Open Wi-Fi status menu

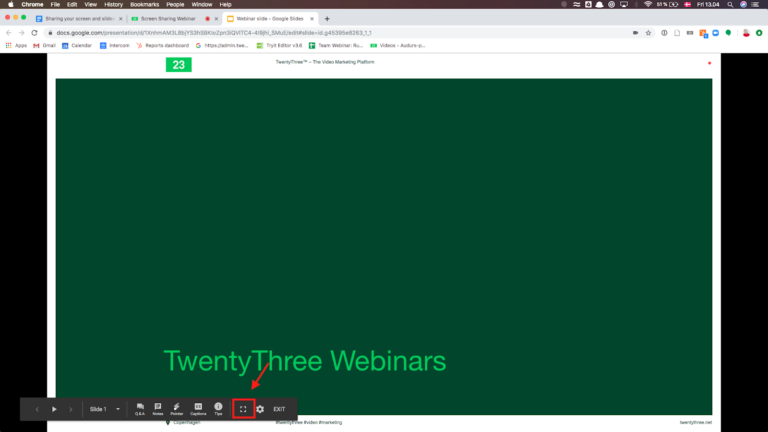coord(648,4)
